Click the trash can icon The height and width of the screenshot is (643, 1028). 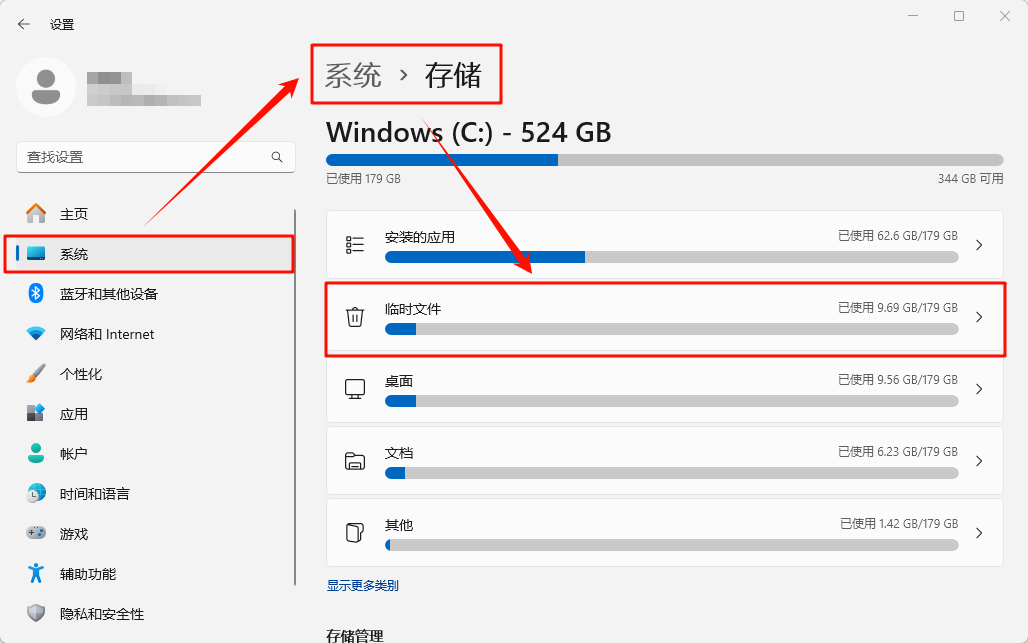[x=355, y=317]
